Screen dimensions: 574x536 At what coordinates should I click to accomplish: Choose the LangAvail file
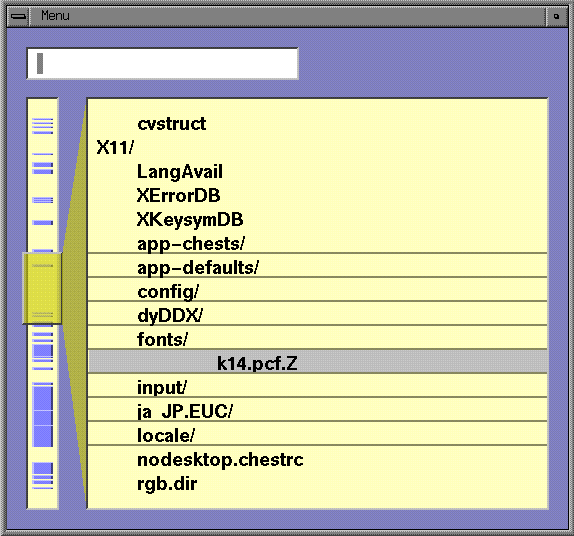click(x=179, y=172)
